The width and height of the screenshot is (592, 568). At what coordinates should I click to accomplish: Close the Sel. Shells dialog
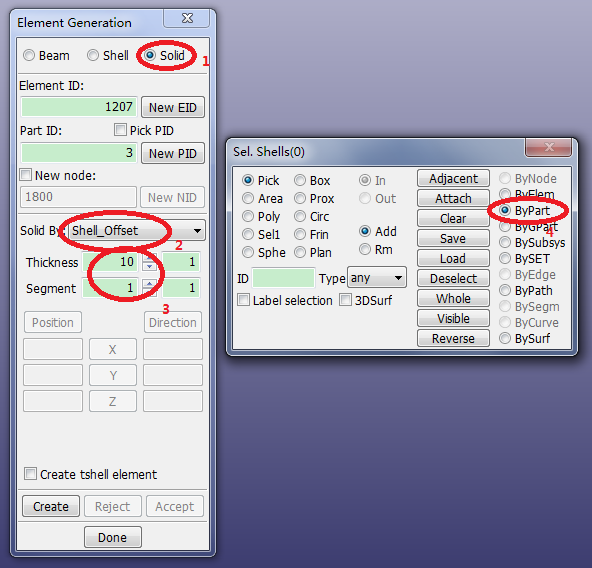[x=549, y=147]
